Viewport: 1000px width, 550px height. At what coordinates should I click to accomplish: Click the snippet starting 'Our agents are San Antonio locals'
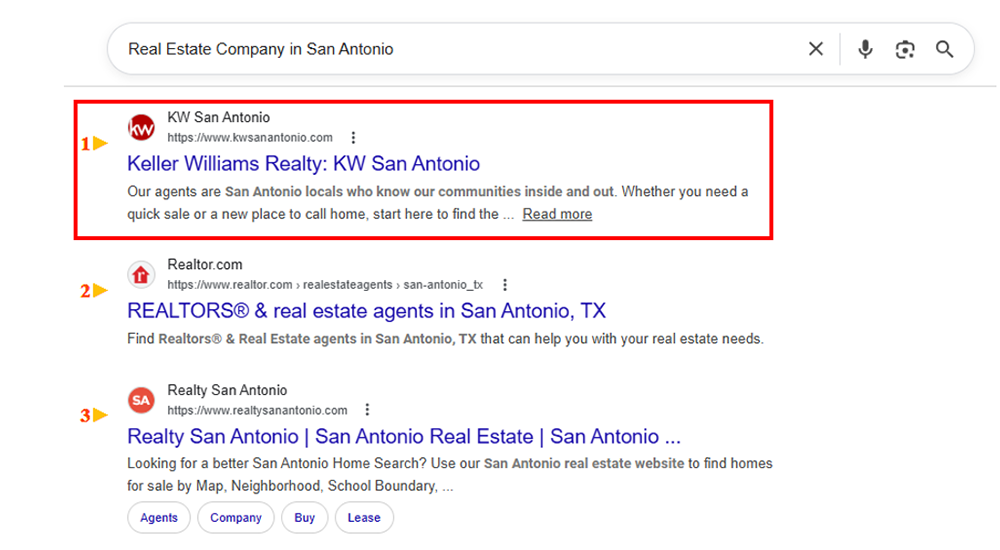[438, 203]
